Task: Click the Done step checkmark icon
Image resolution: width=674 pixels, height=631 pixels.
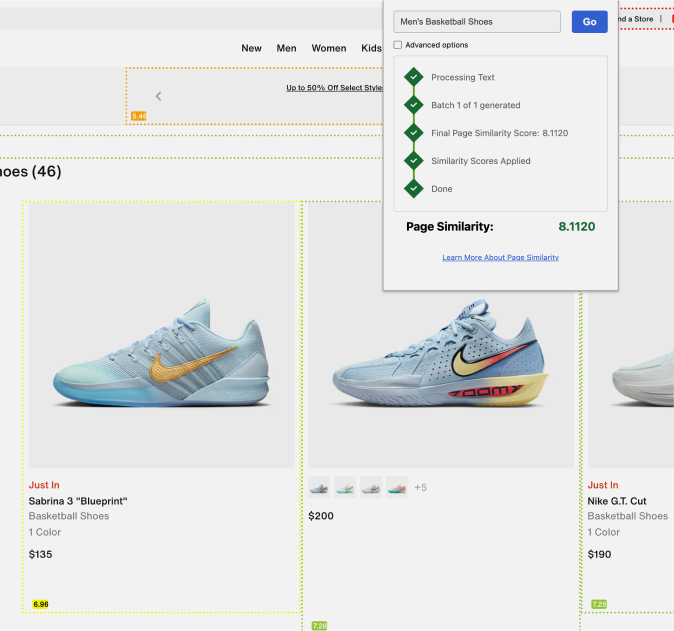Action: (411, 189)
